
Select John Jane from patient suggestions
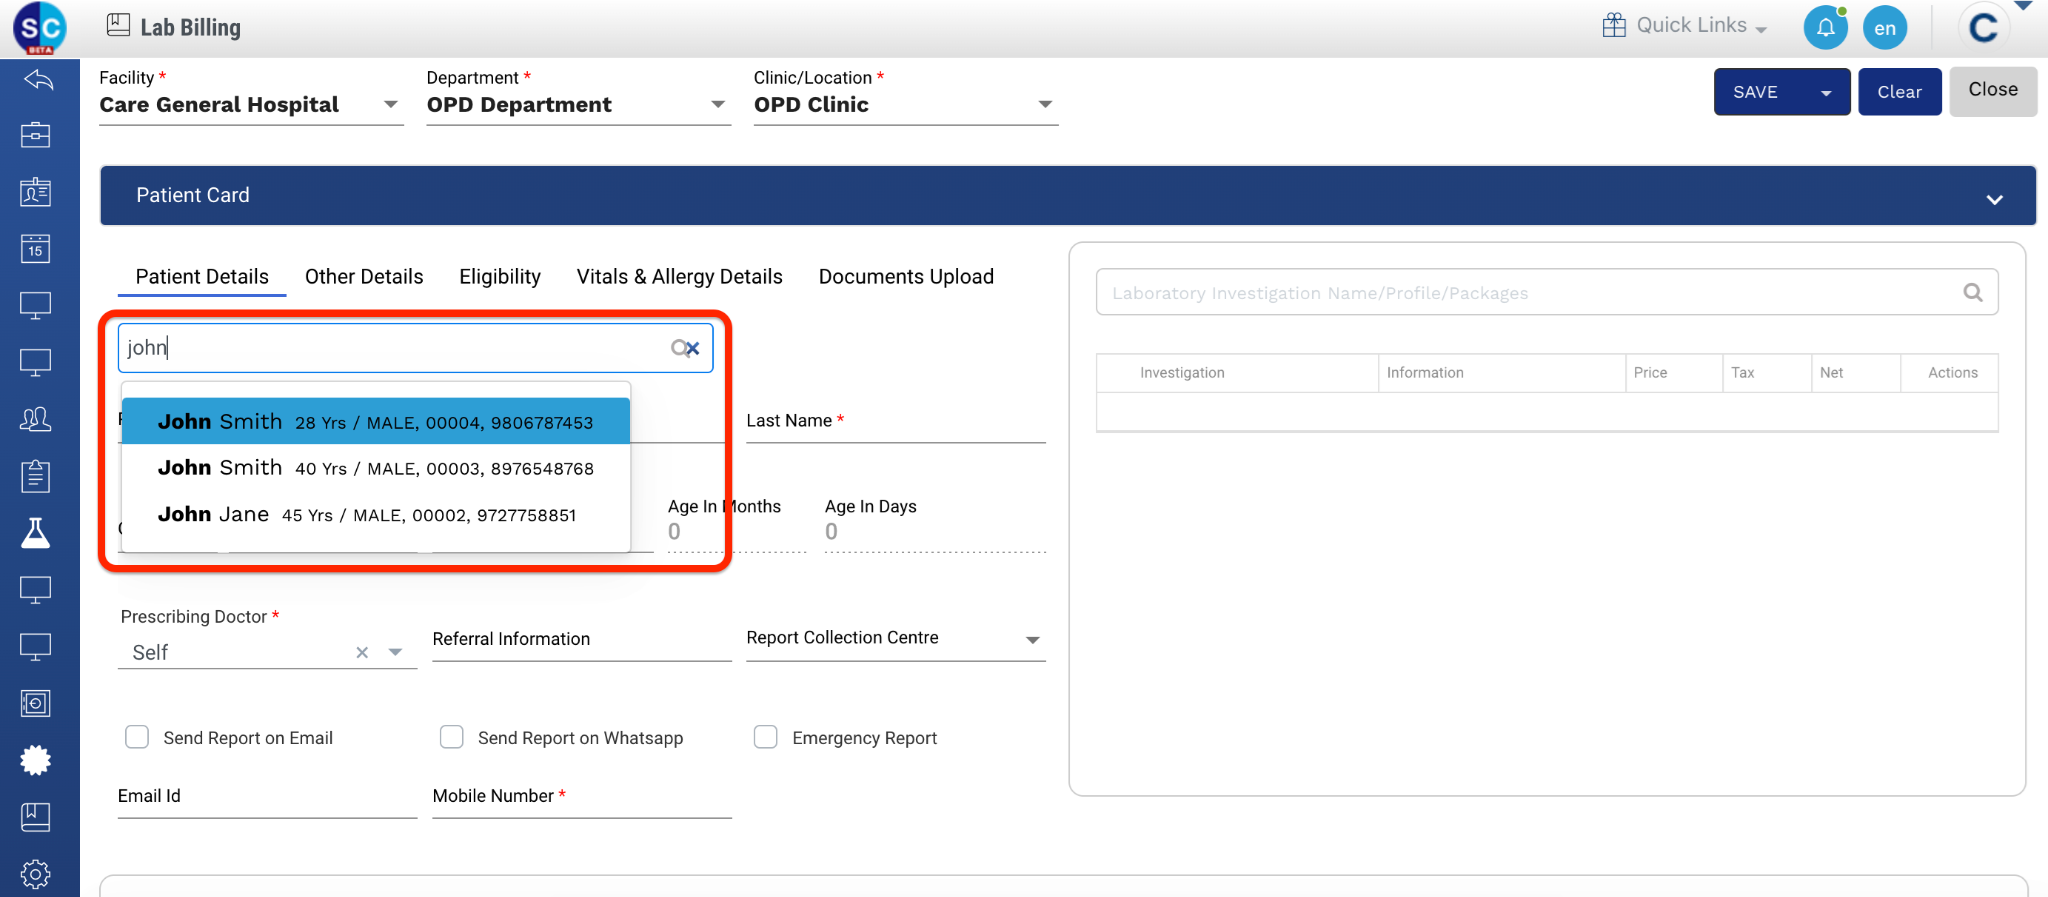pyautogui.click(x=366, y=515)
